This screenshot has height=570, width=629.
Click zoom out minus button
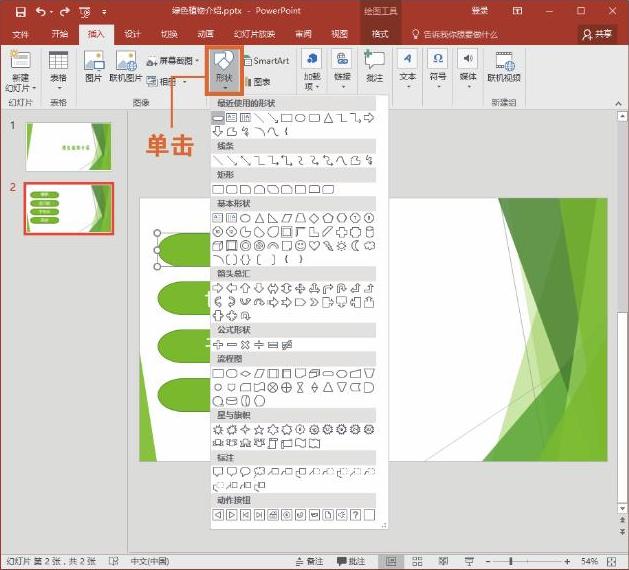click(488, 561)
